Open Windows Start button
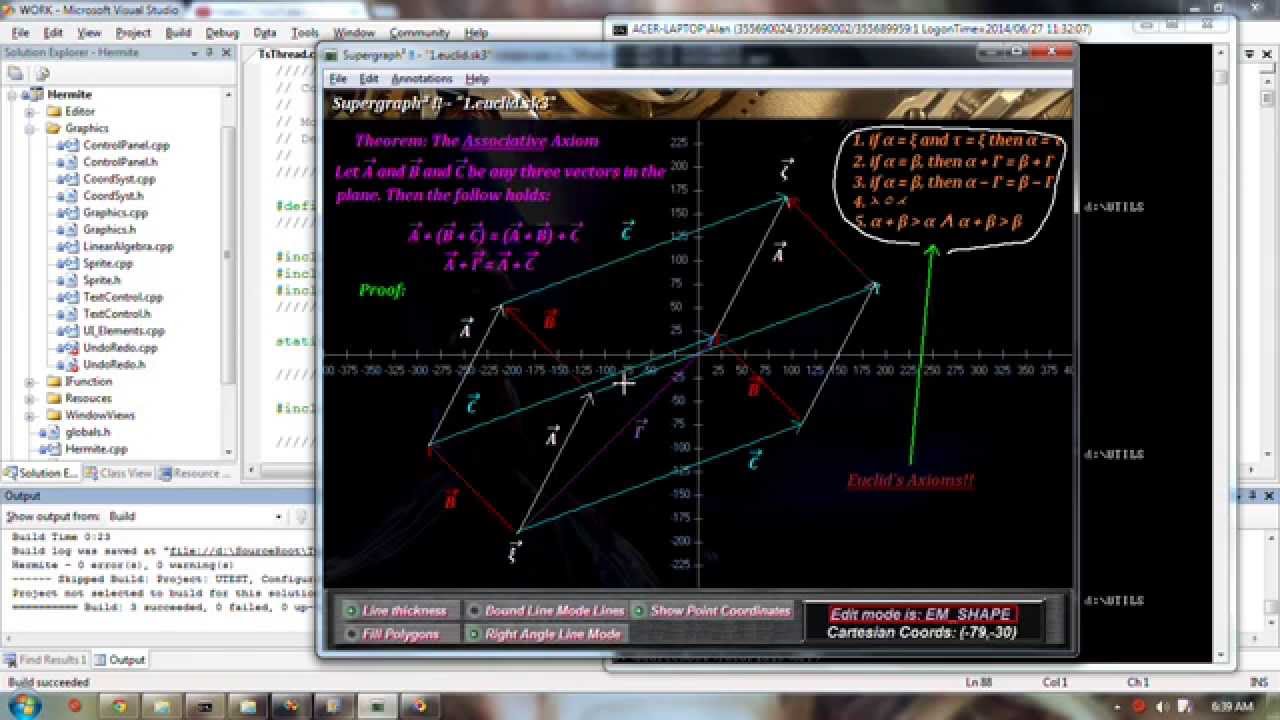The height and width of the screenshot is (720, 1280). click(x=24, y=706)
